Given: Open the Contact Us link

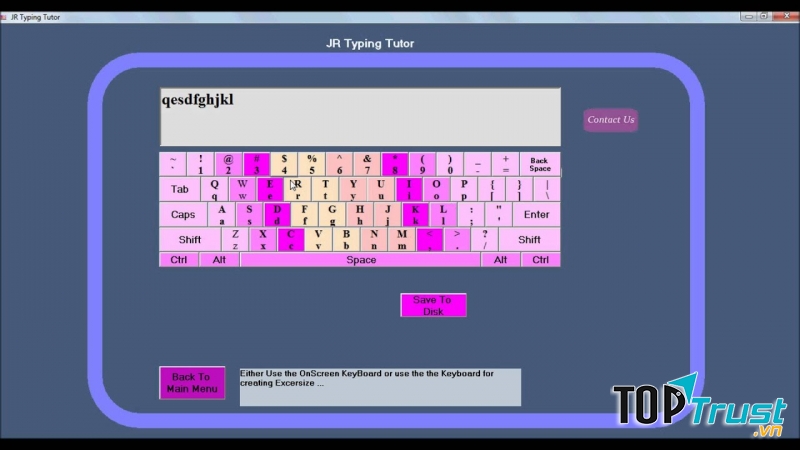Looking at the screenshot, I should pos(611,120).
